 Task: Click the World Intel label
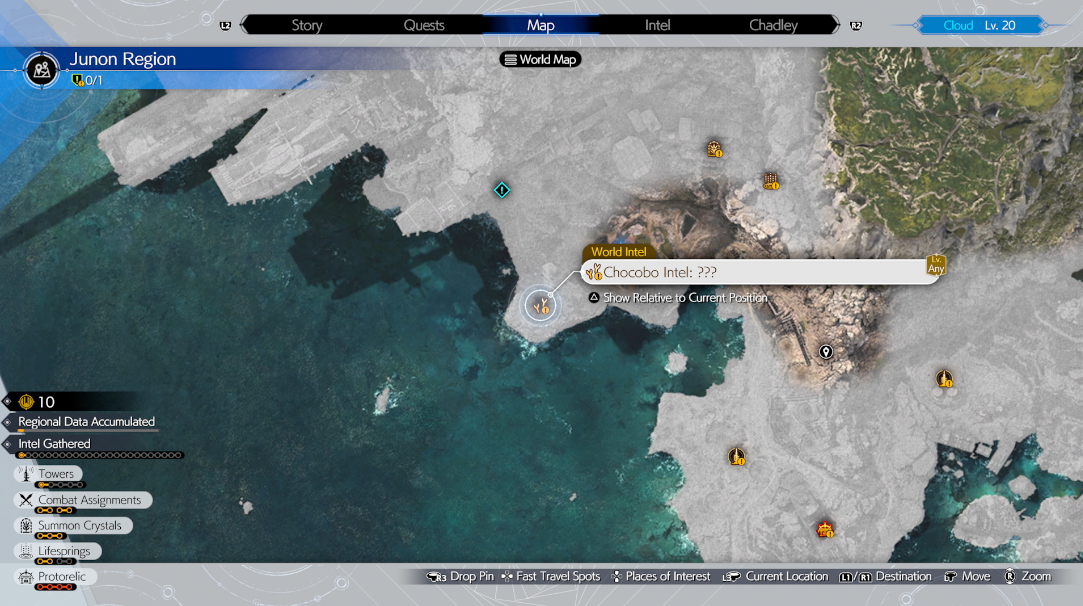pyautogui.click(x=618, y=252)
